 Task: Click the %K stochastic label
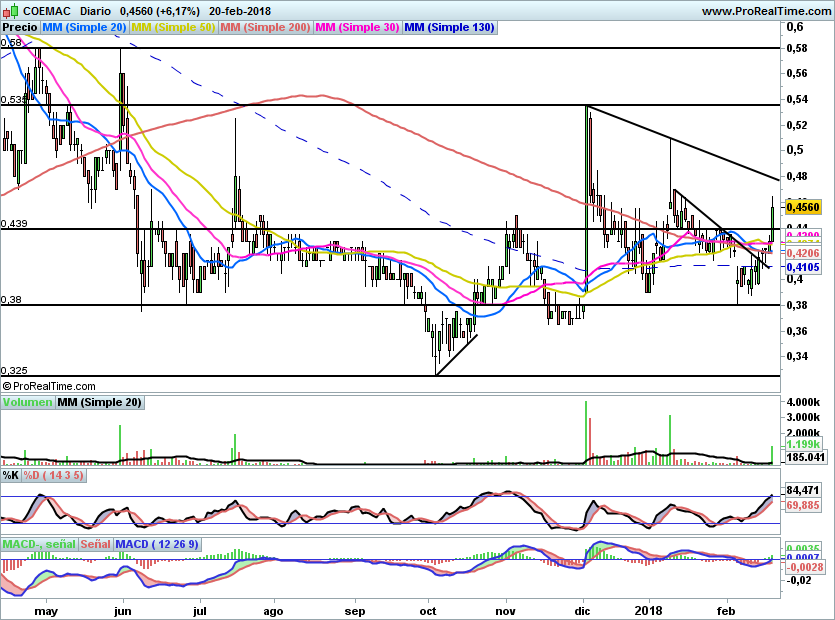point(11,474)
